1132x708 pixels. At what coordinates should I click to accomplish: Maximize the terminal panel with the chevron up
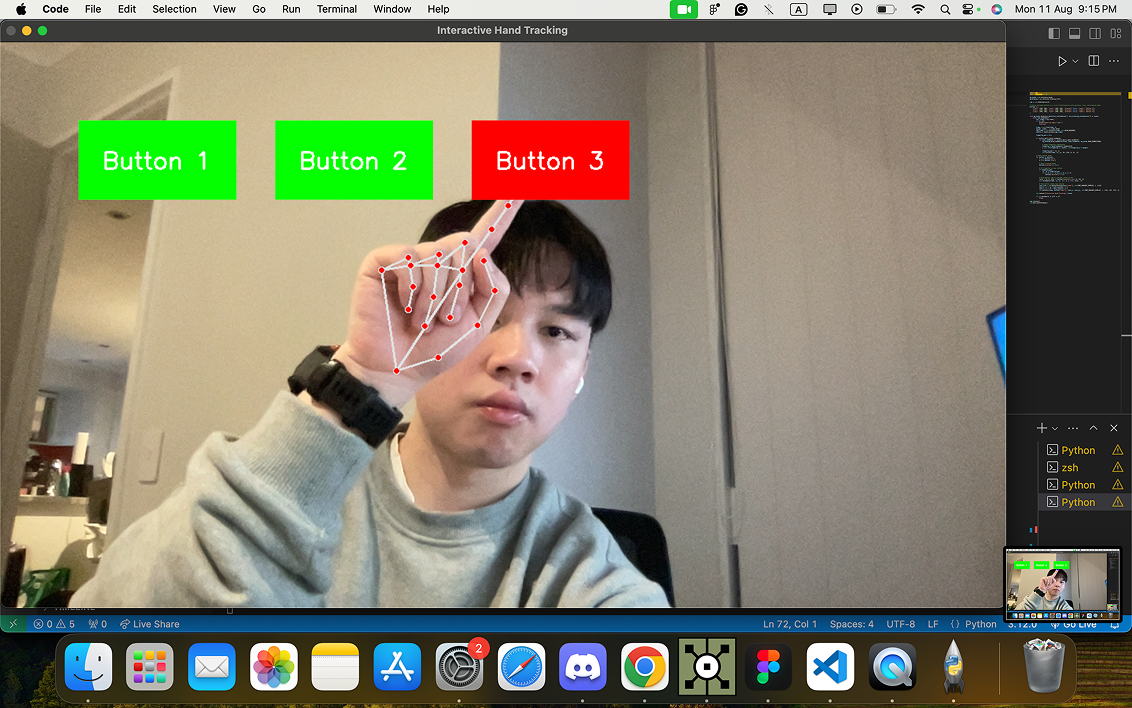coord(1093,428)
